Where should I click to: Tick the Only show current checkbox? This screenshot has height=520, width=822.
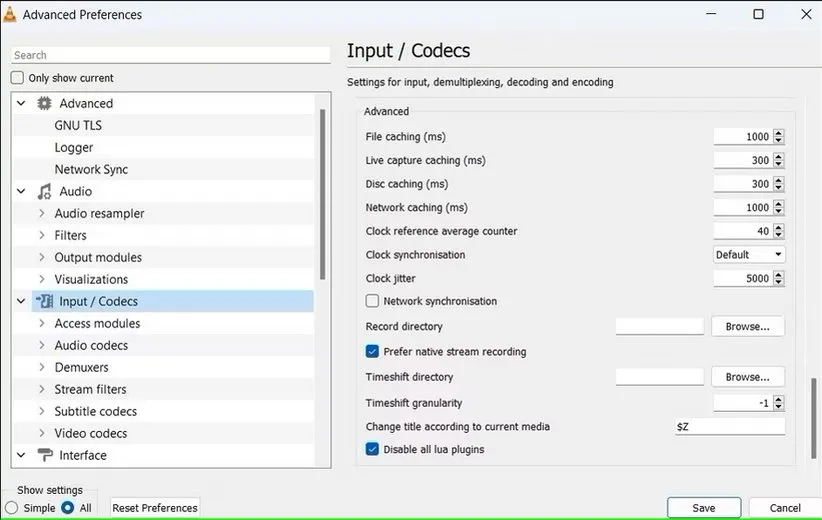pos(17,78)
